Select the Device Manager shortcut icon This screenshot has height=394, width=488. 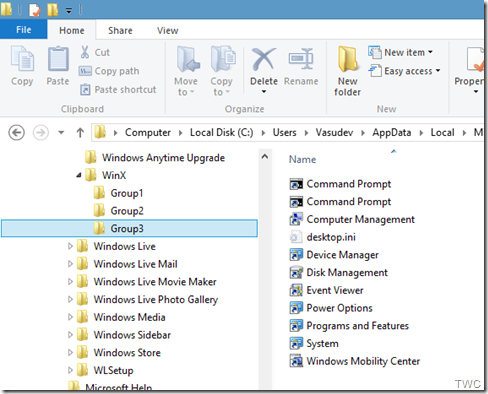point(296,255)
